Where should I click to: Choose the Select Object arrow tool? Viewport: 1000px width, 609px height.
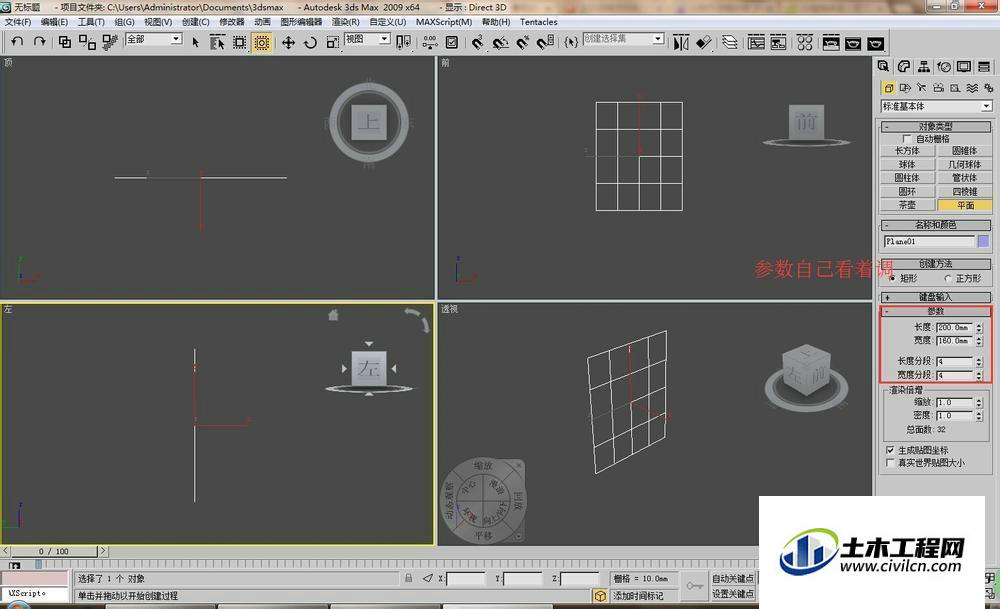[195, 43]
